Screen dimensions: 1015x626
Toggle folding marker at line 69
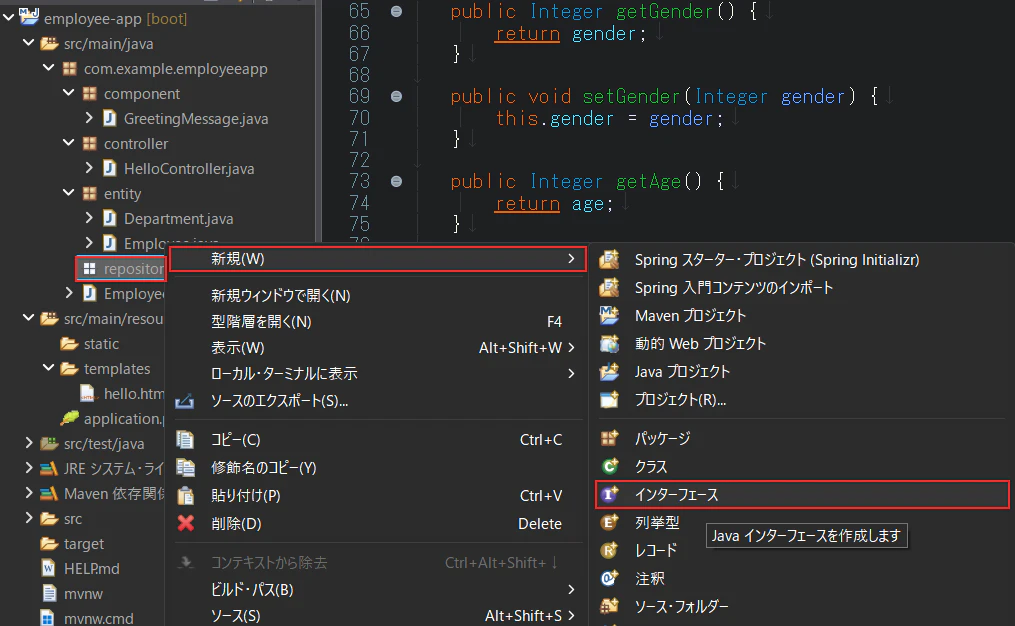tap(396, 96)
